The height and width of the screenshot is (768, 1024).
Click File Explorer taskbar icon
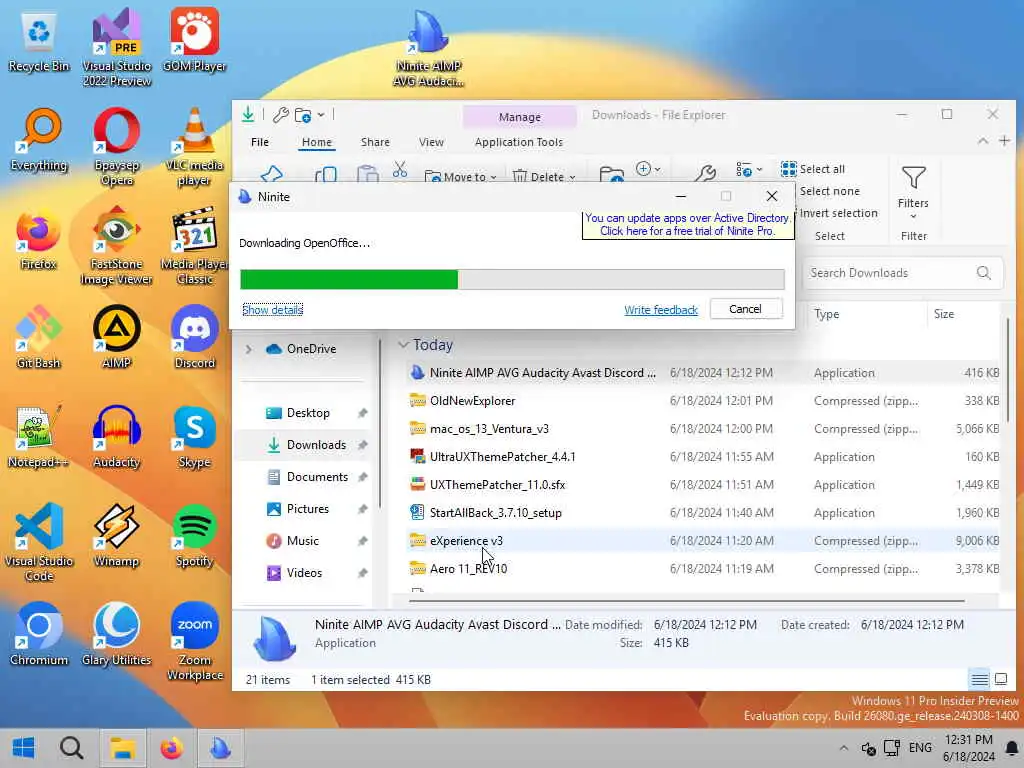[x=122, y=748]
